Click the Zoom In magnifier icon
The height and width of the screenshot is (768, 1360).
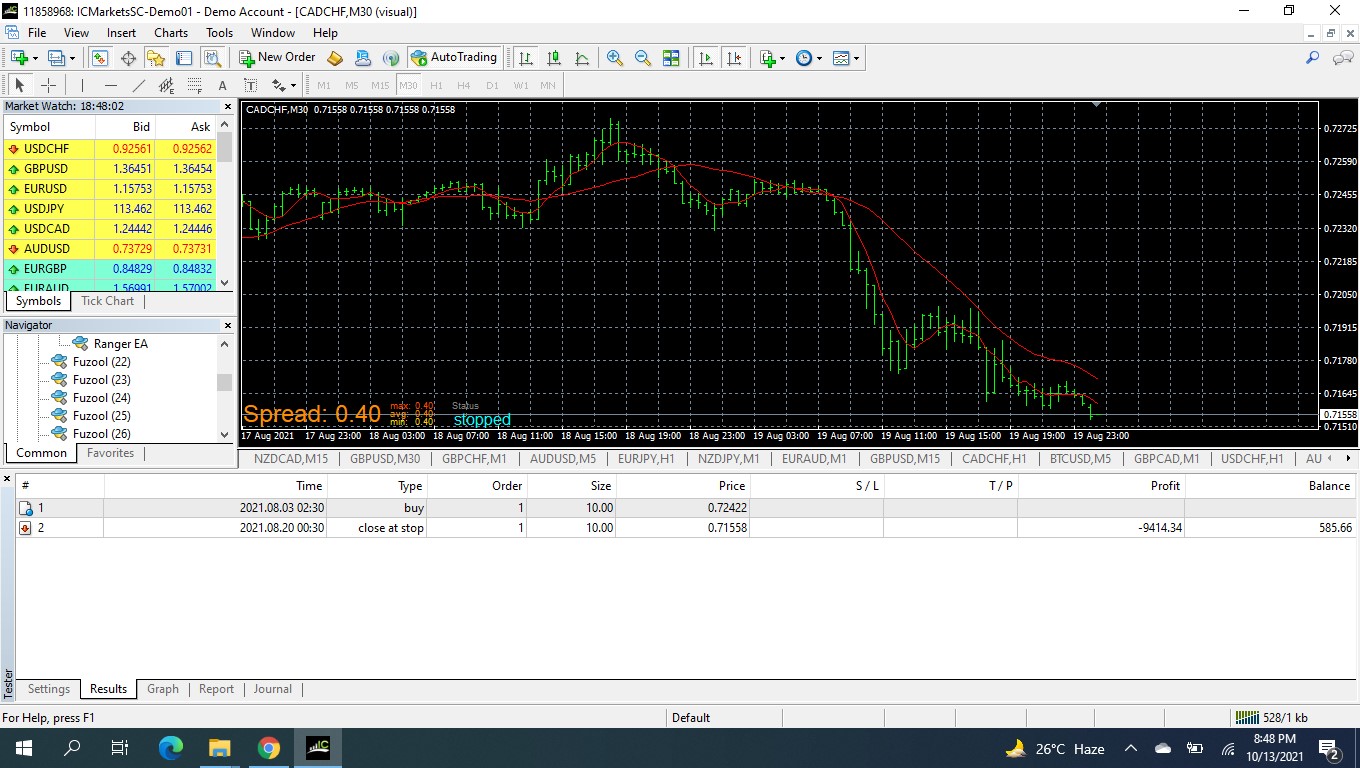(615, 58)
